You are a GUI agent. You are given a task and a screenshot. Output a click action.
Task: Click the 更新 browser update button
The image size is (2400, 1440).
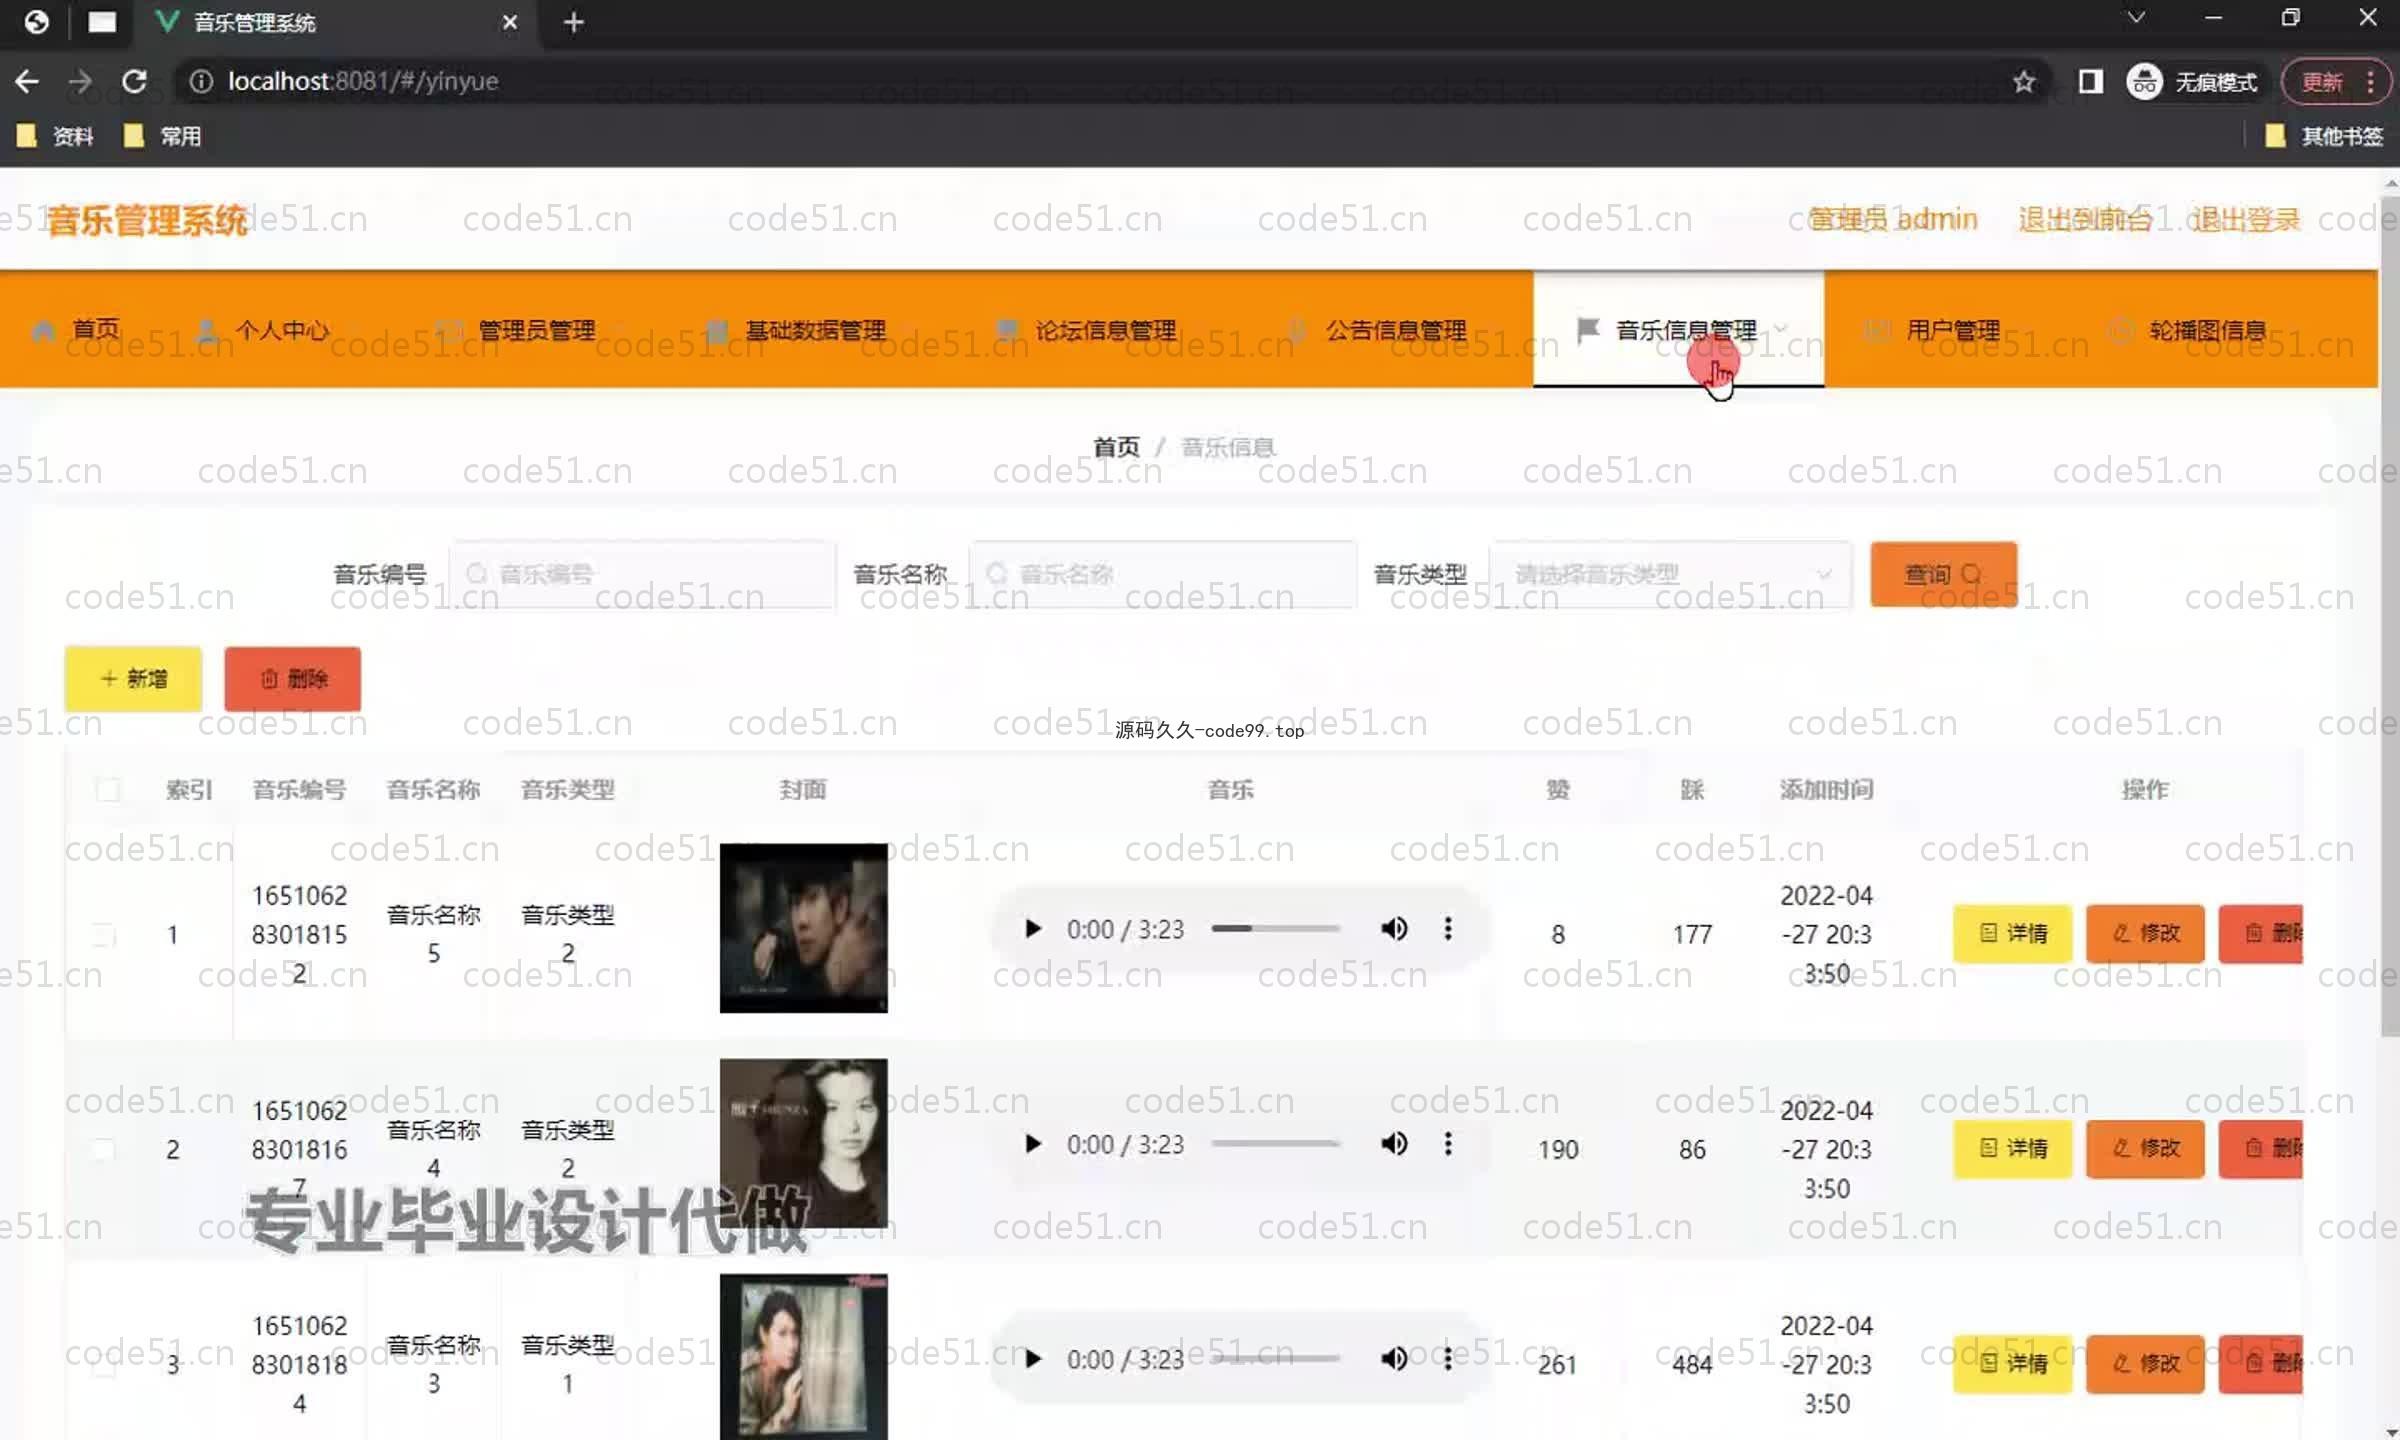coord(2321,81)
